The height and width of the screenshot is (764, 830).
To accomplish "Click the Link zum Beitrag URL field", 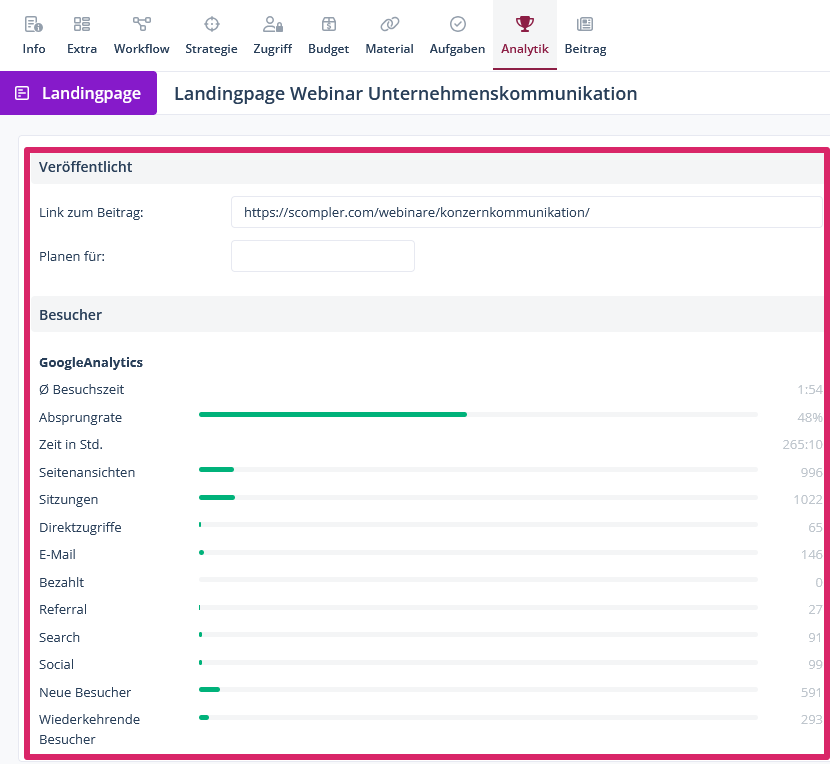I will [526, 212].
